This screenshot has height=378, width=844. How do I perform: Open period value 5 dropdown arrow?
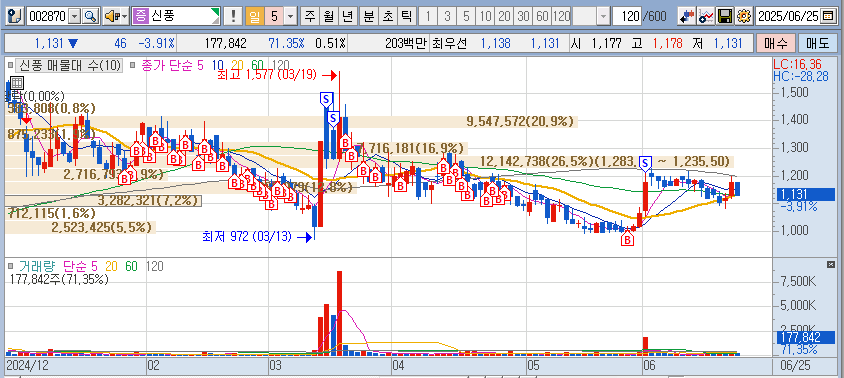tap(291, 16)
